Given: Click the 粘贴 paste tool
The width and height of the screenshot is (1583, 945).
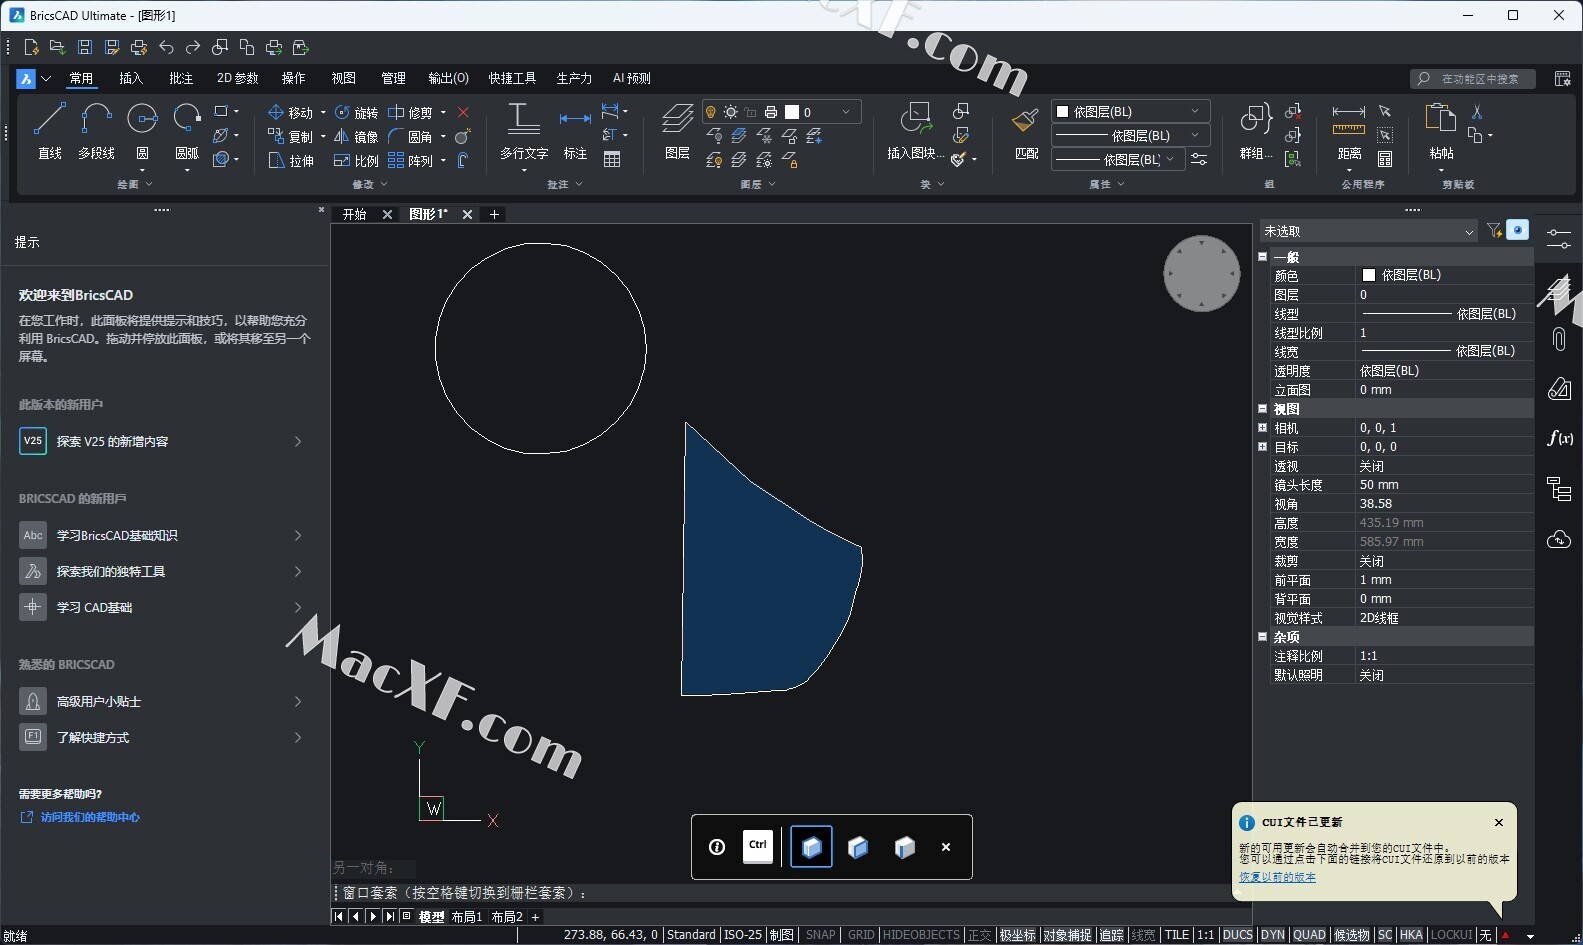Looking at the screenshot, I should tap(1441, 130).
